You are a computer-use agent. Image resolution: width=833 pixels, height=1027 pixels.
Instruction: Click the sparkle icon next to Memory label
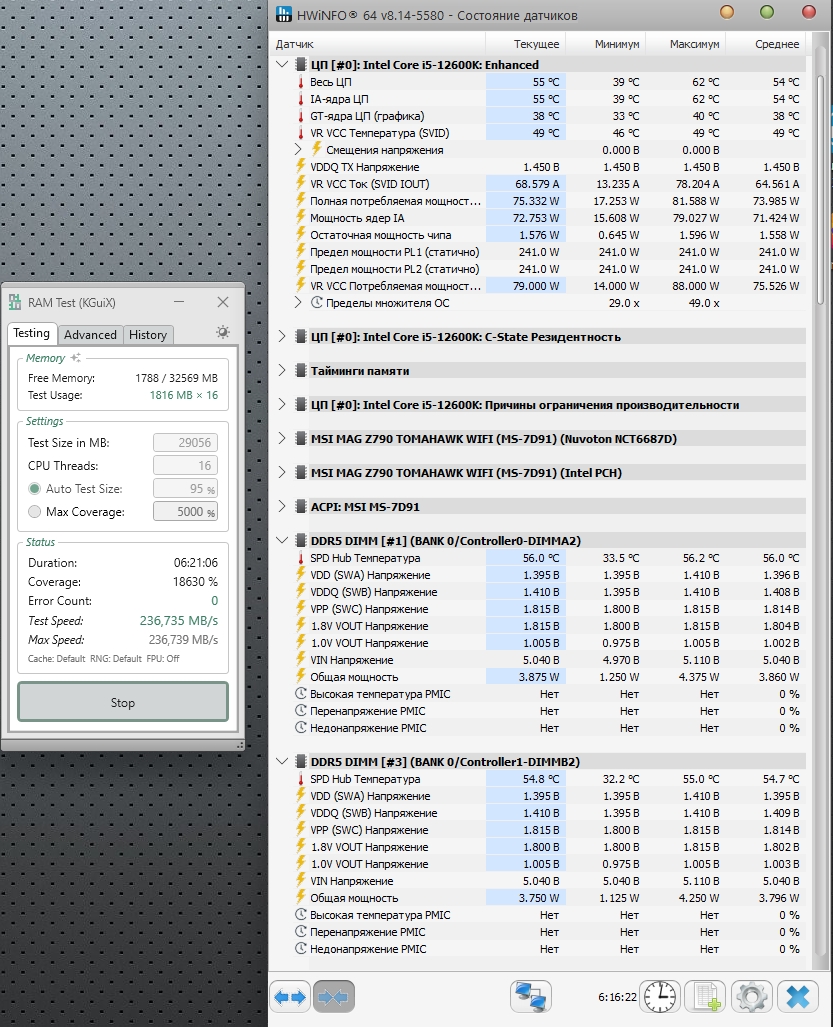(76, 358)
